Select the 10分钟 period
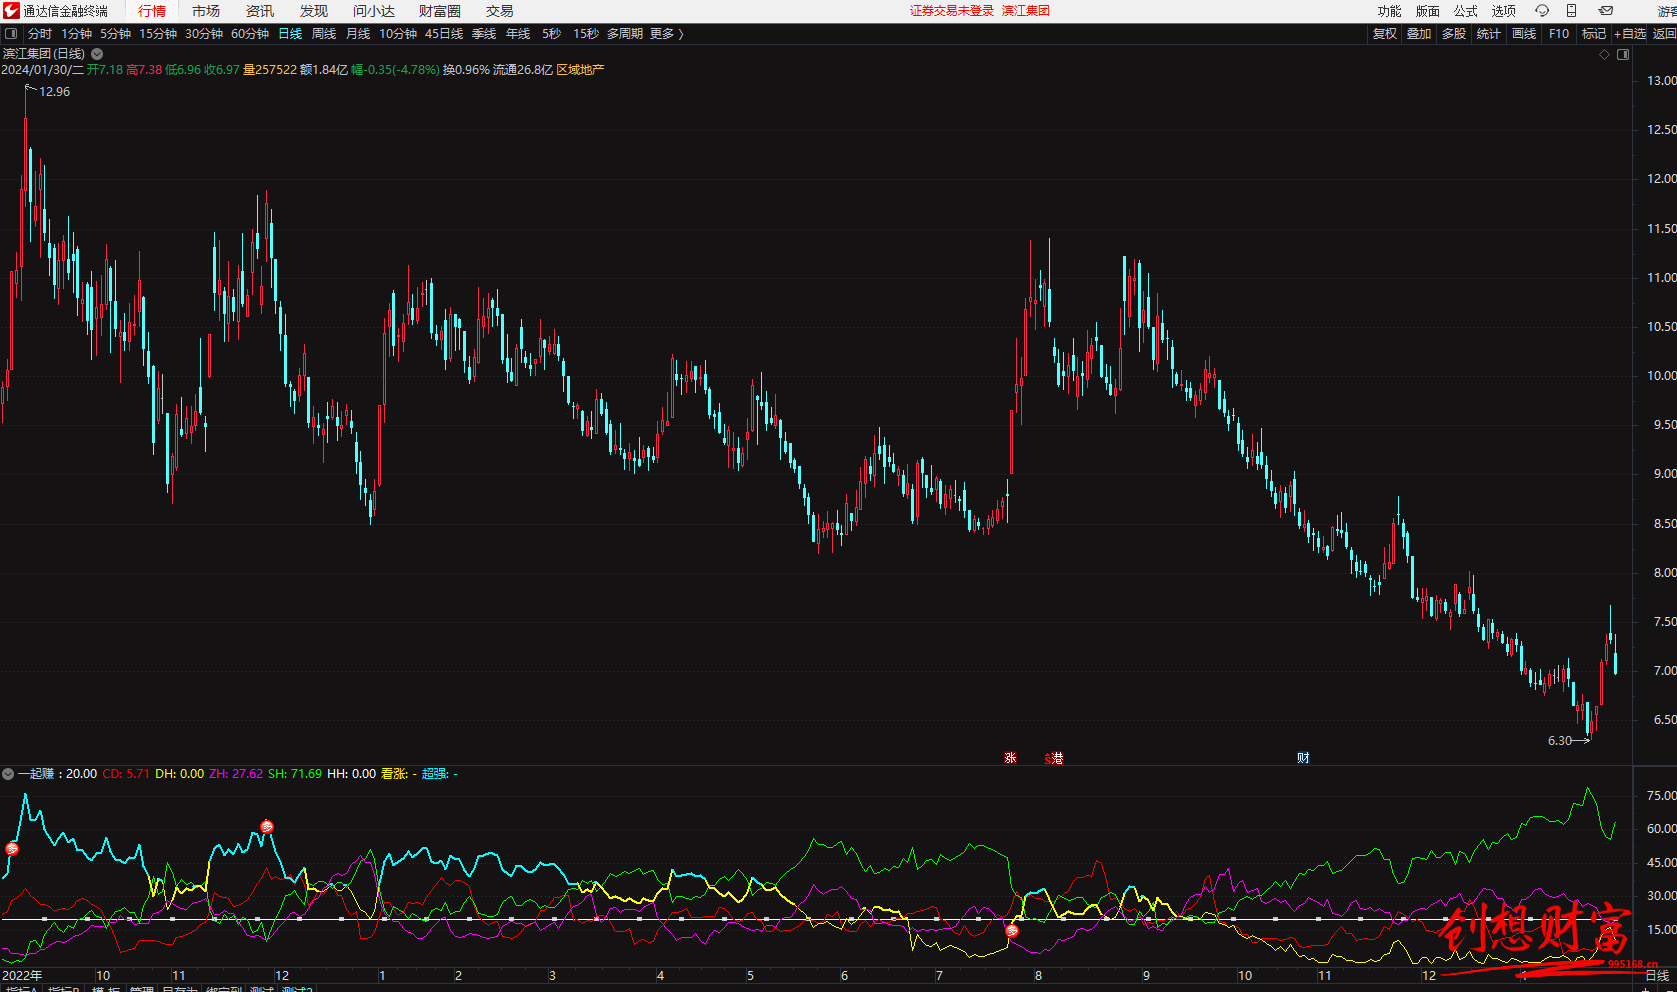The image size is (1677, 992). (x=398, y=34)
